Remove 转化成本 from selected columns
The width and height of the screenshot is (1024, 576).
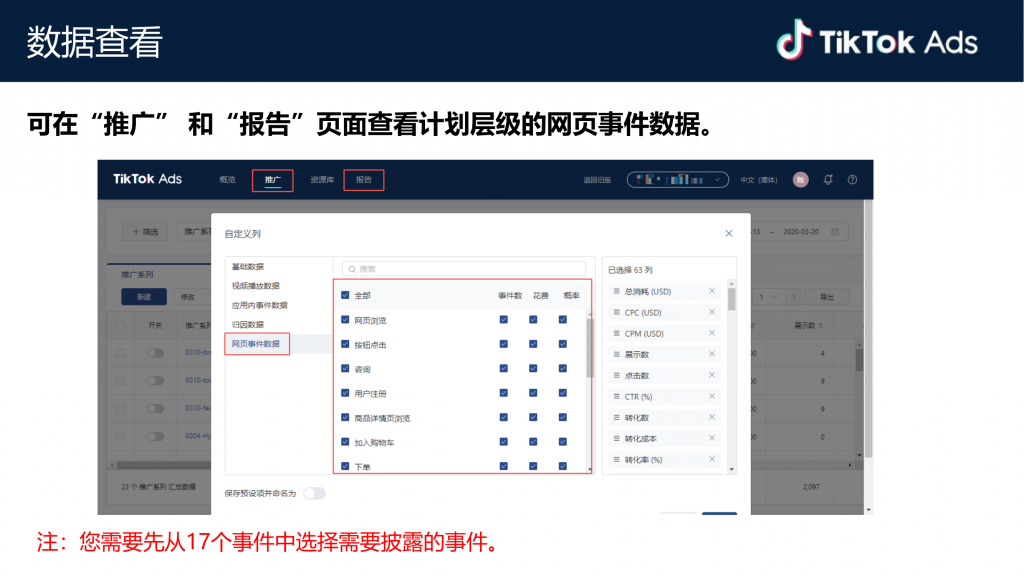712,438
